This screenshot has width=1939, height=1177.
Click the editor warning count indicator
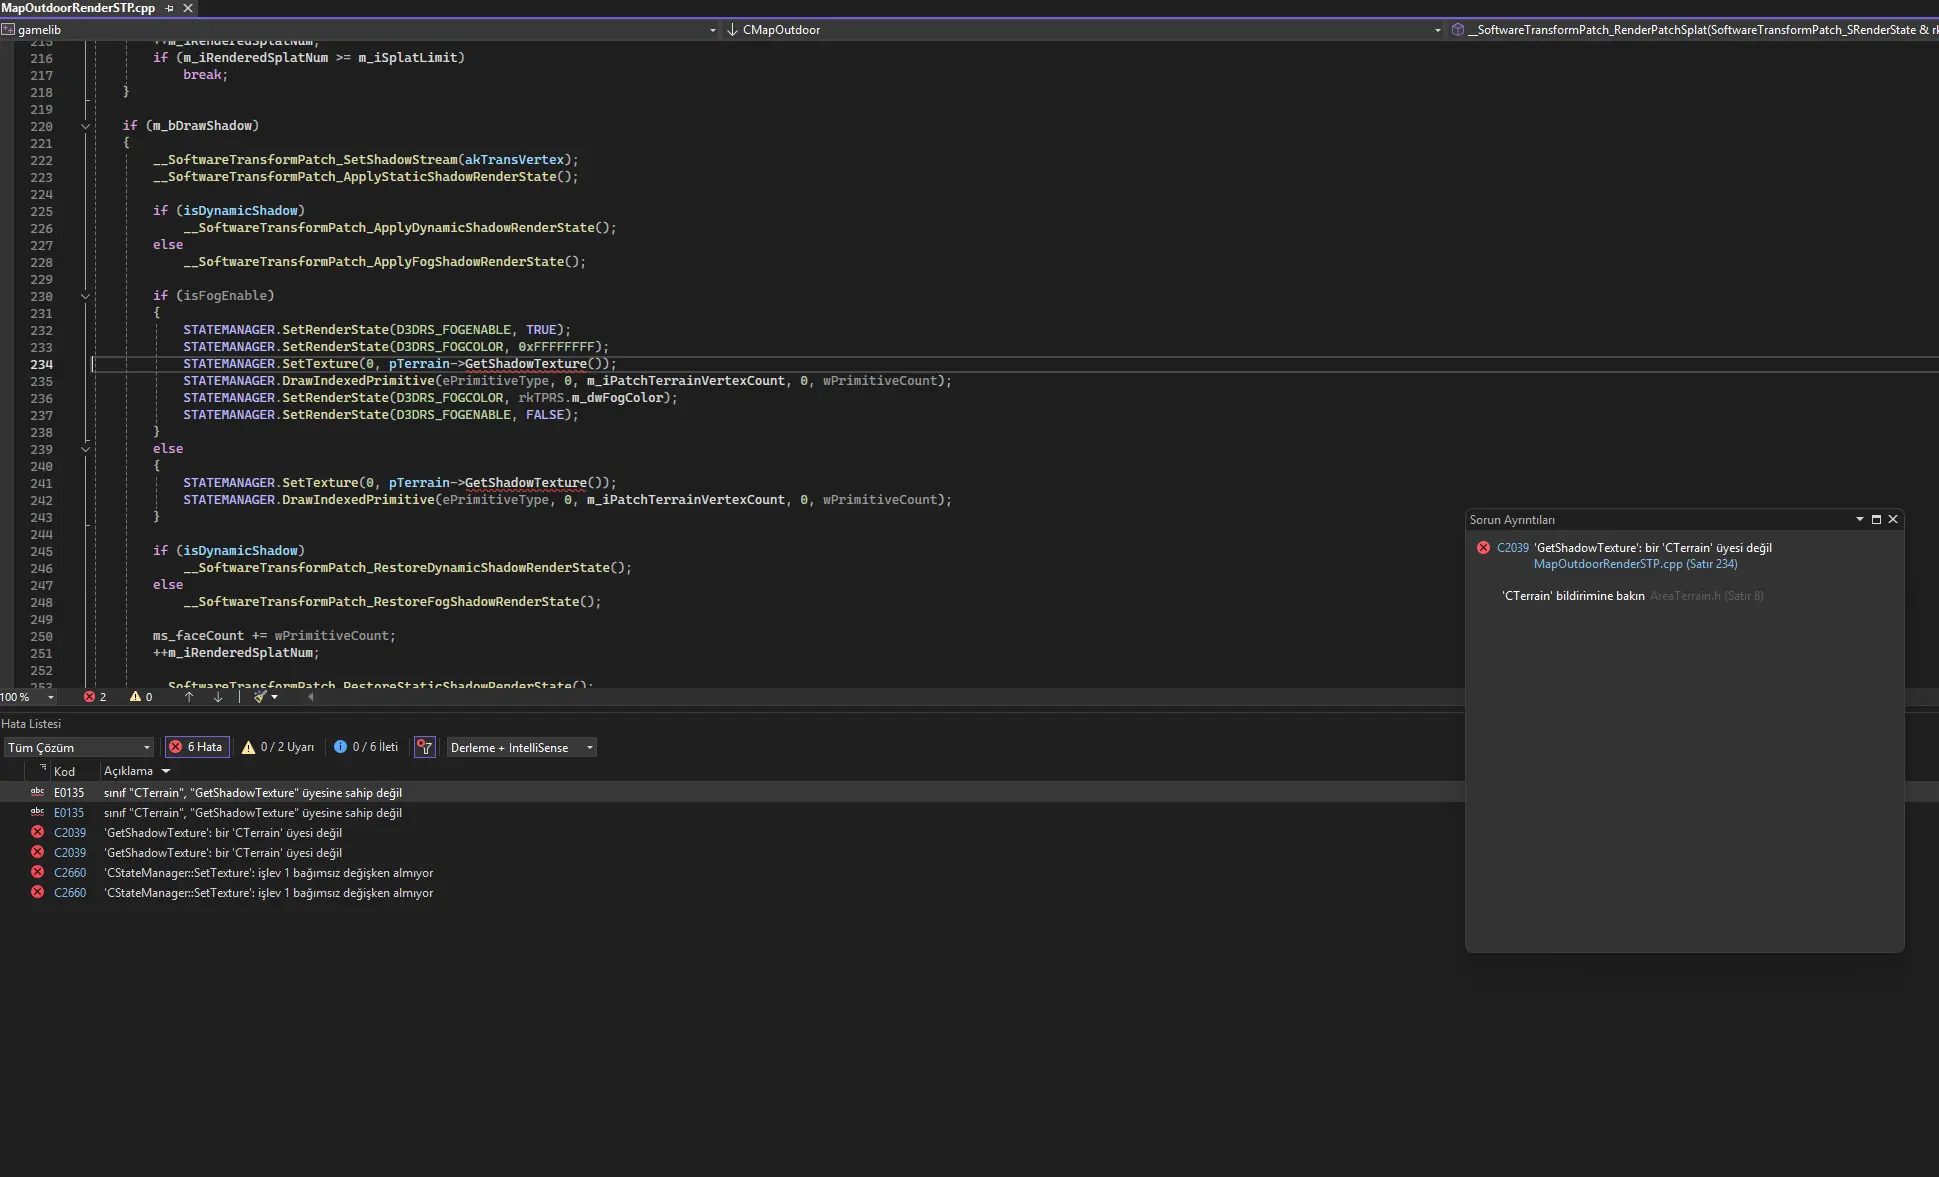pyautogui.click(x=141, y=697)
